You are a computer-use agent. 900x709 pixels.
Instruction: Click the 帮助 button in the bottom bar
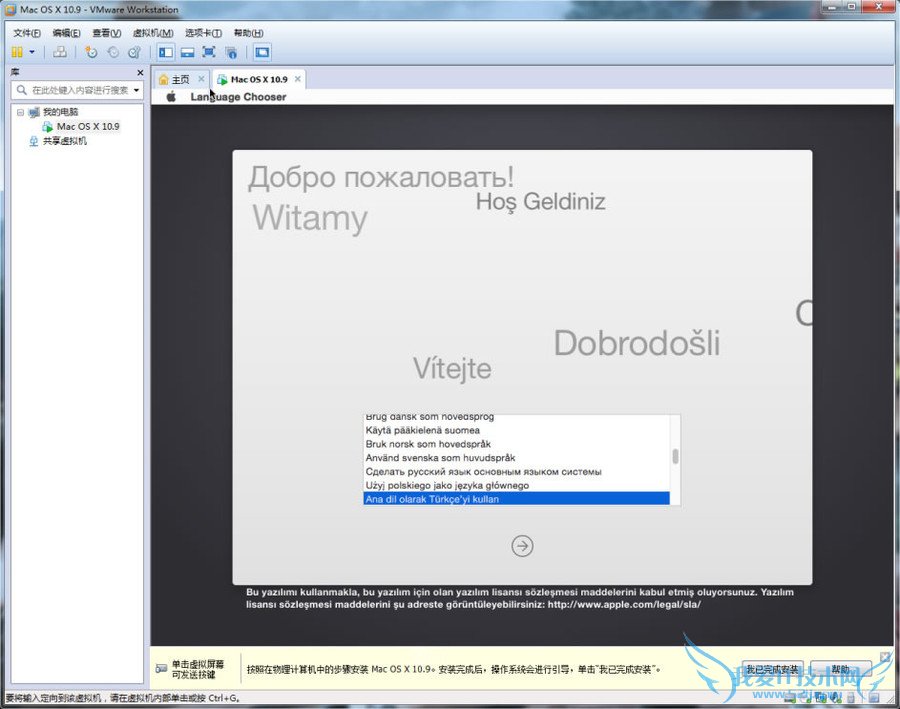pos(840,669)
